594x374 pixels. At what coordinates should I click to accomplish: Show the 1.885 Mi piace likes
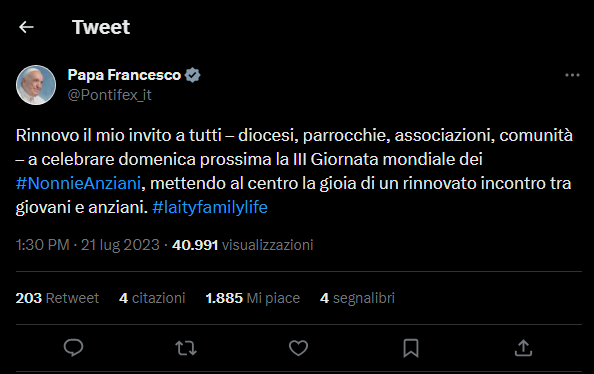click(253, 298)
